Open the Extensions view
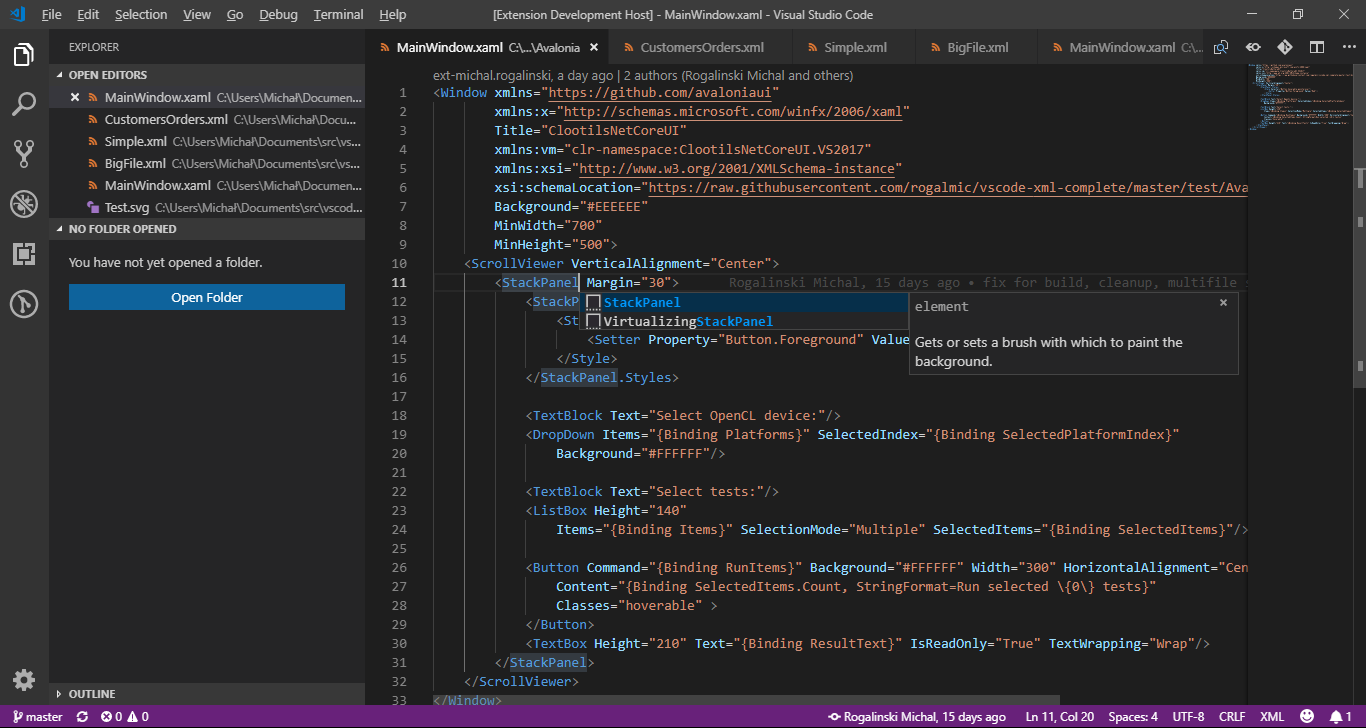Screen dimensions: 1366x728 [x=24, y=253]
